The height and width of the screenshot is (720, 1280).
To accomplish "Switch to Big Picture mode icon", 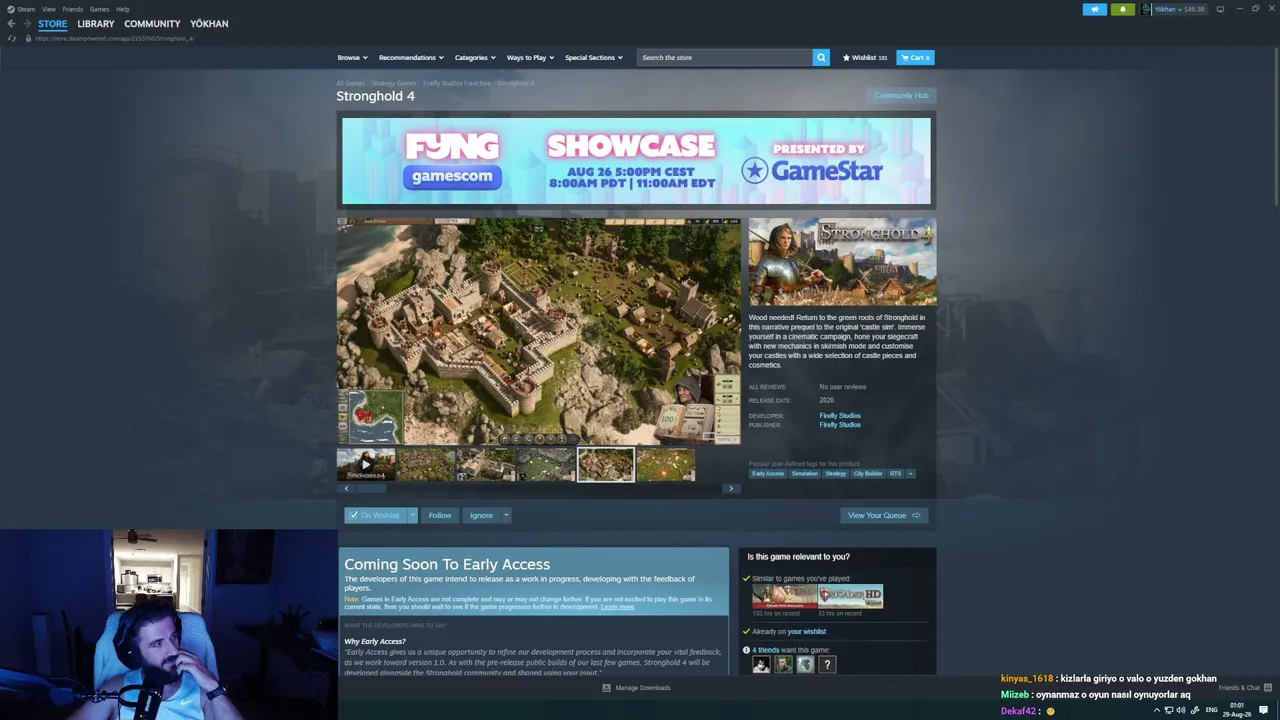I will click(1219, 9).
